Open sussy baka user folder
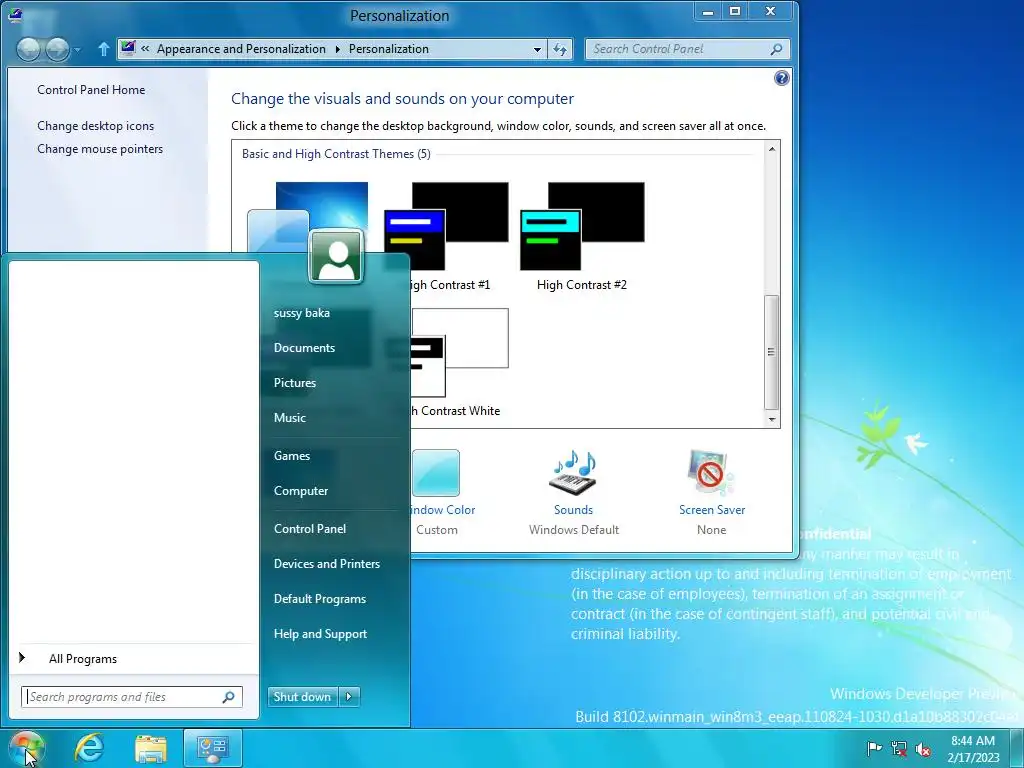The image size is (1024, 768). point(302,313)
